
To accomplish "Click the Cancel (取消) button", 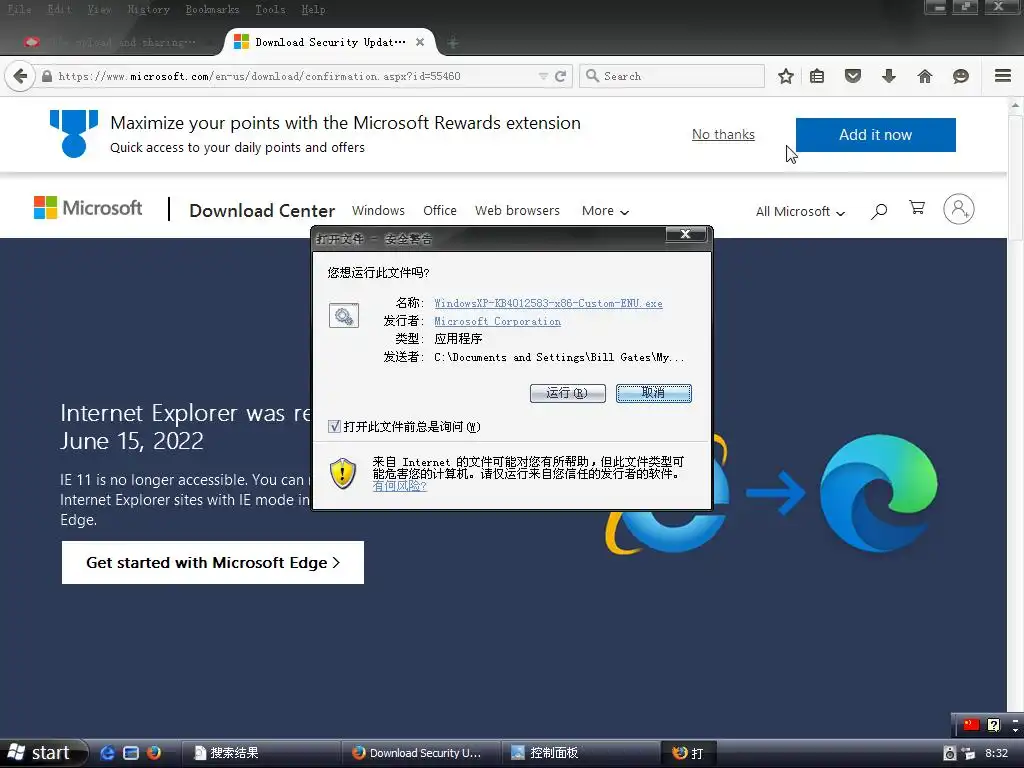I will 654,393.
